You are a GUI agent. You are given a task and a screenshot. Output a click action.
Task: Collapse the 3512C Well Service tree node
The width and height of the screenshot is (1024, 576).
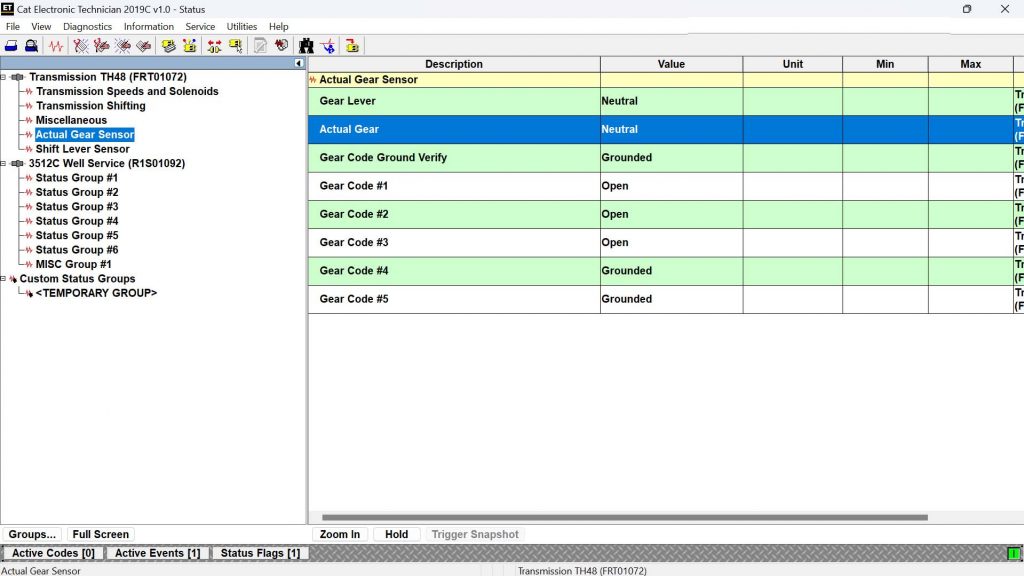click(x=4, y=163)
